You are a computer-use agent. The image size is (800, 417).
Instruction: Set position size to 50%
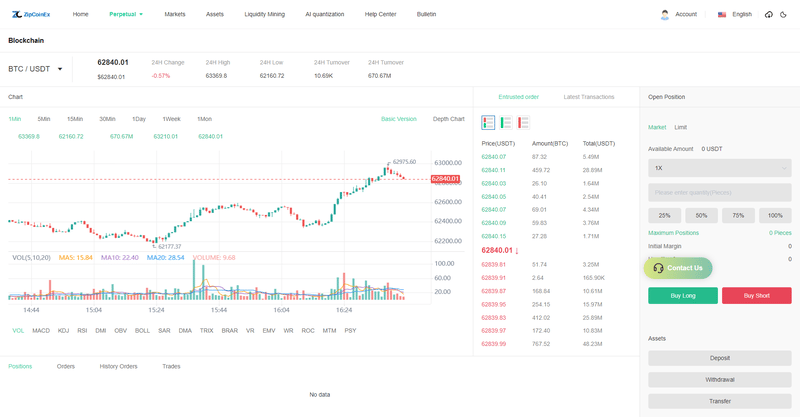701,215
